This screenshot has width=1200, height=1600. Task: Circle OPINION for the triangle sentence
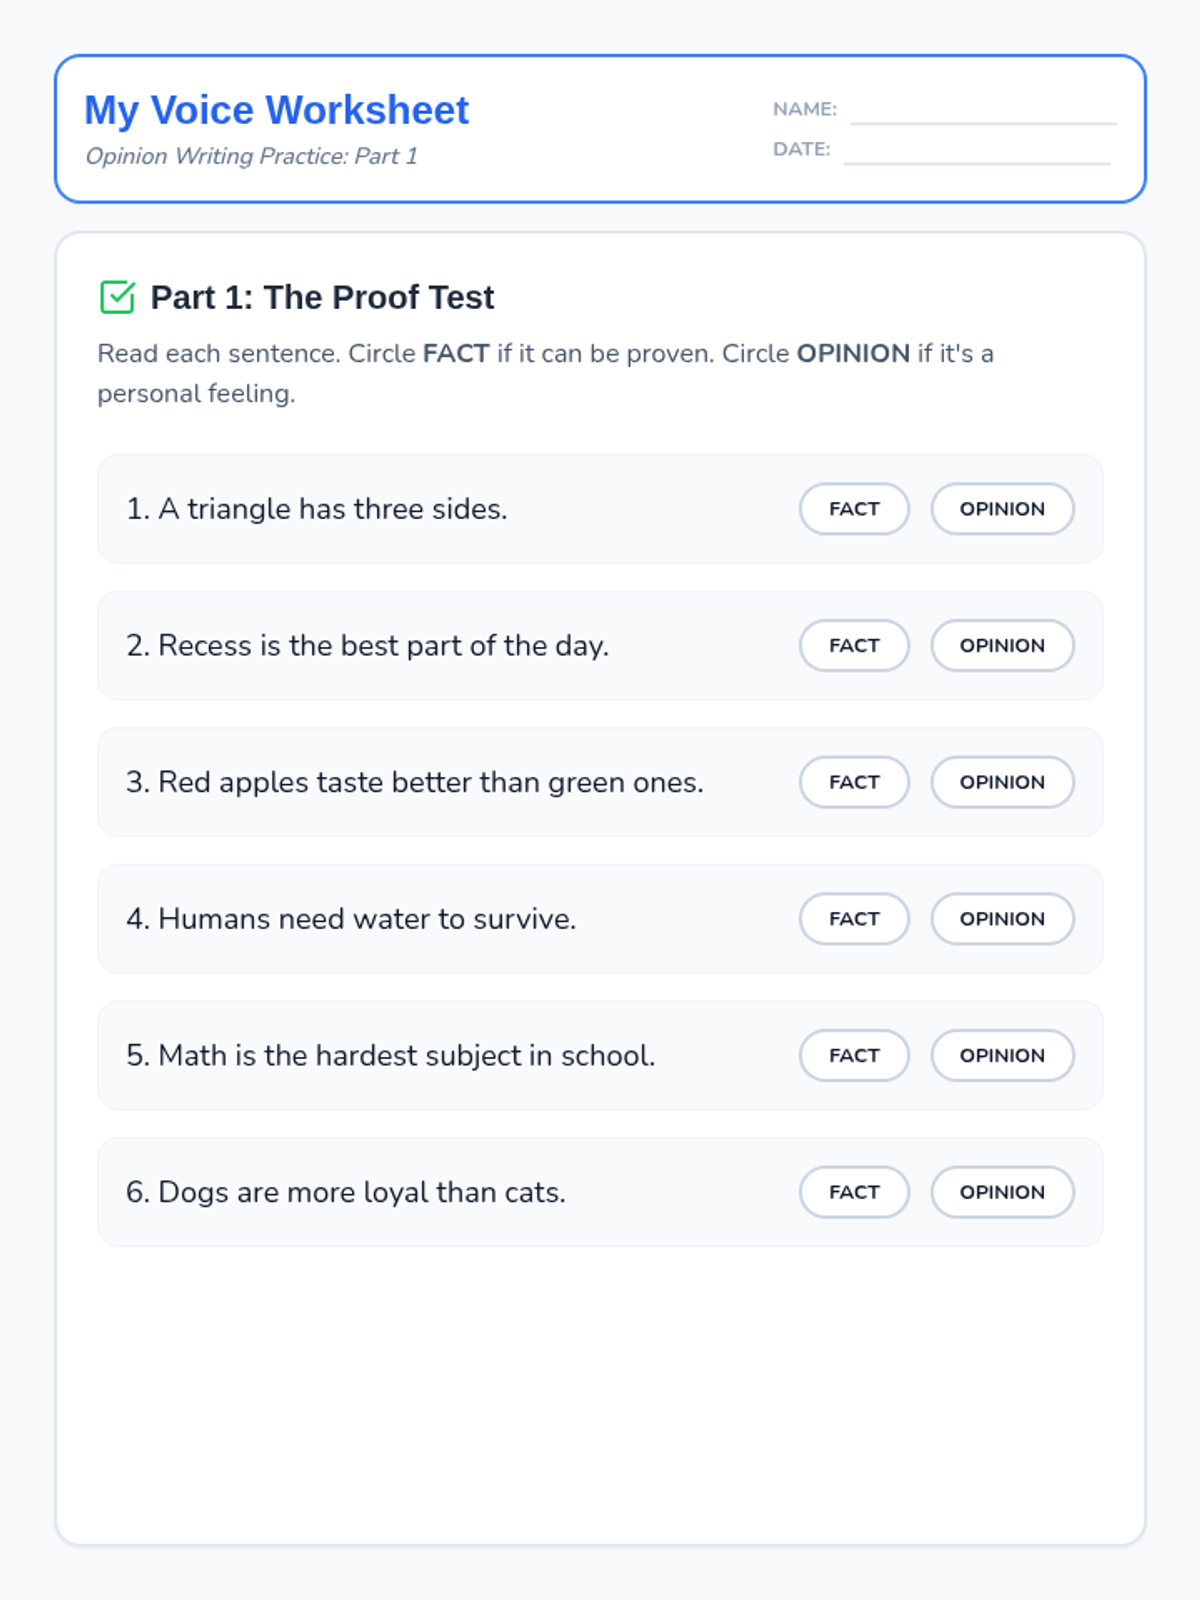tap(1002, 509)
